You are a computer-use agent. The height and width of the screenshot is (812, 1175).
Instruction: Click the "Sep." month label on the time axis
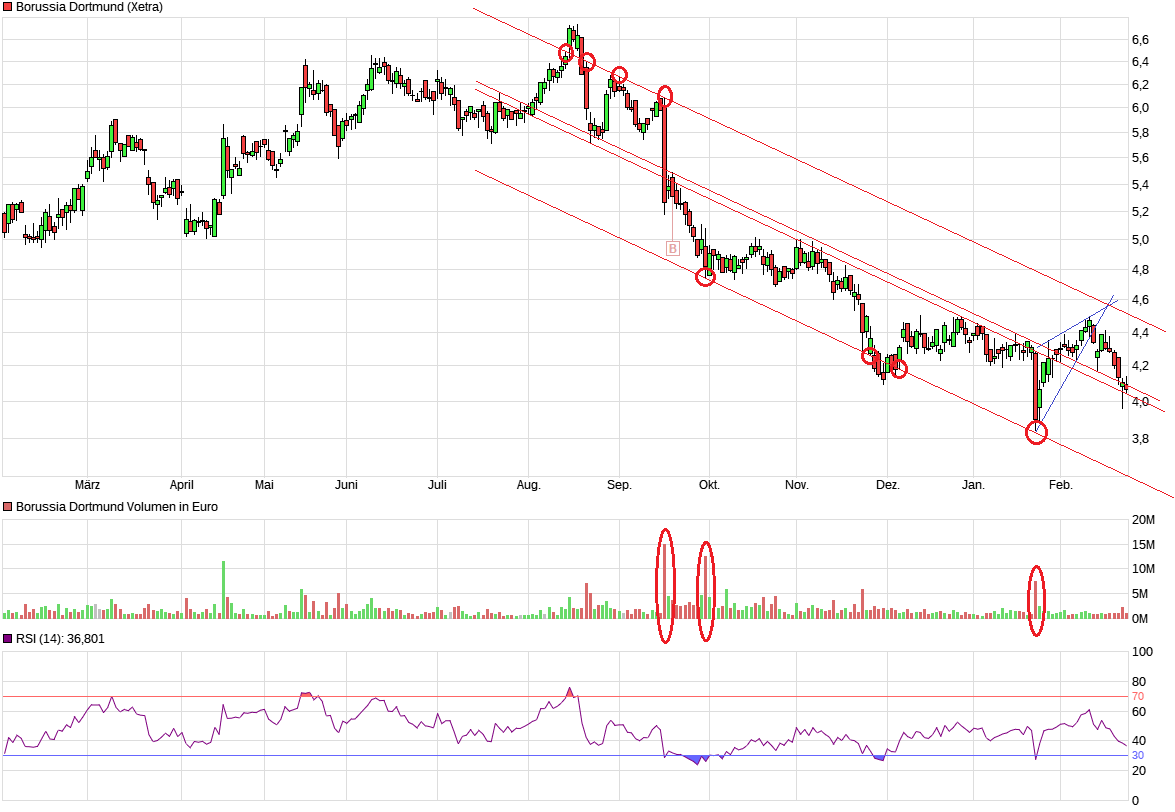point(619,485)
